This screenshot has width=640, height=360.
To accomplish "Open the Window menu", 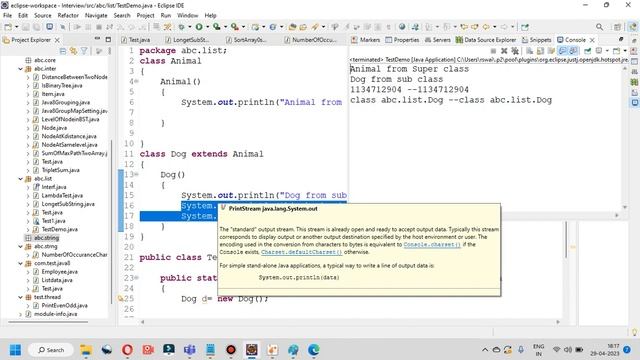I will [x=187, y=16].
